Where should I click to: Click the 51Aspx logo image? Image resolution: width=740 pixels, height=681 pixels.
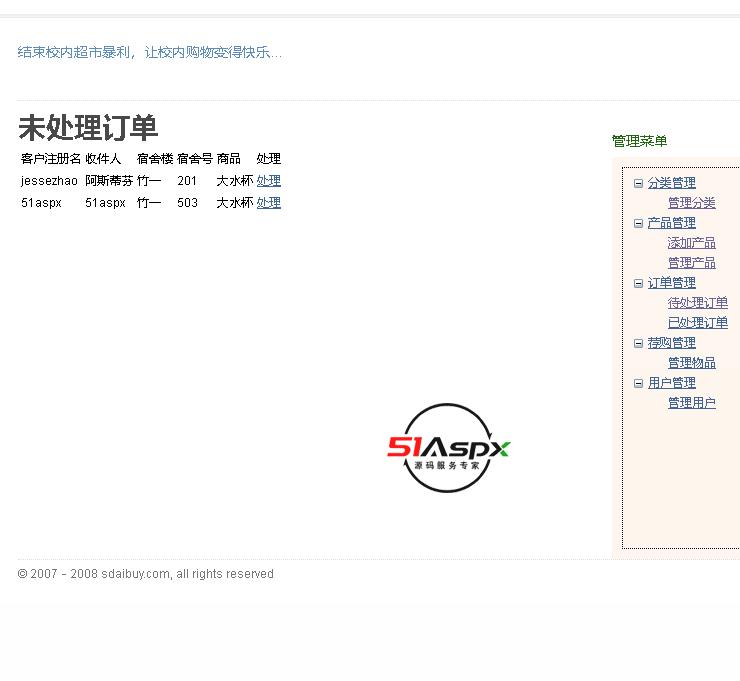tap(448, 448)
